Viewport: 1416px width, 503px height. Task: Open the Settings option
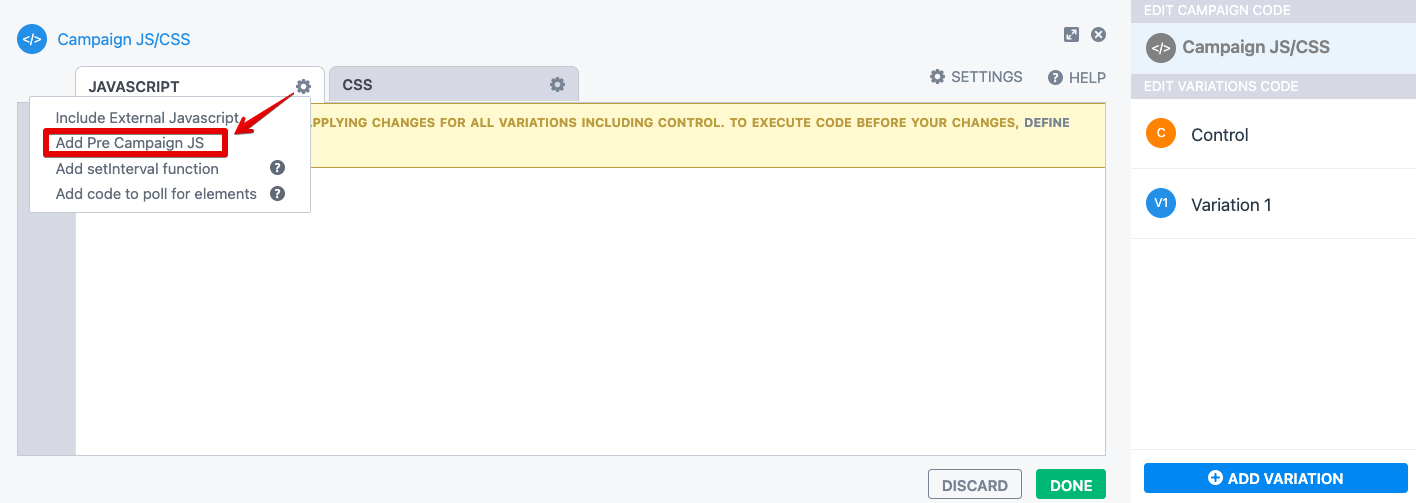(x=976, y=77)
